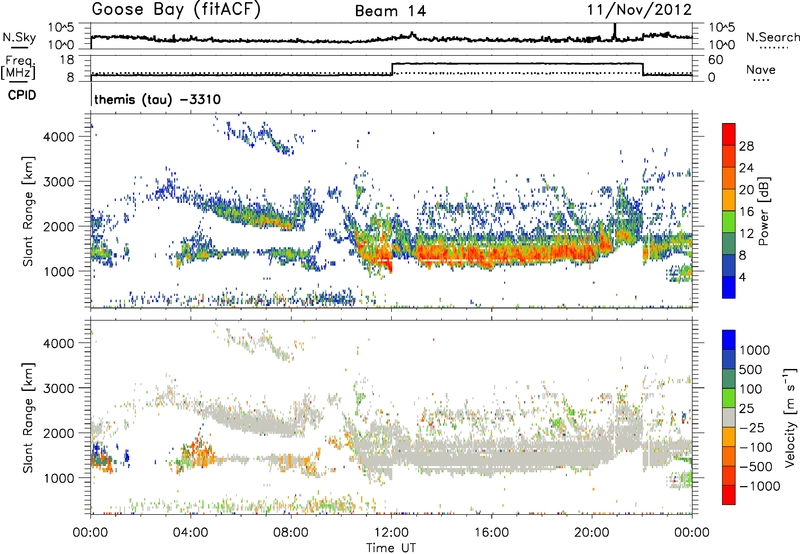Click the '12:00' time tick label
The width and height of the screenshot is (800, 554).
pyautogui.click(x=391, y=533)
